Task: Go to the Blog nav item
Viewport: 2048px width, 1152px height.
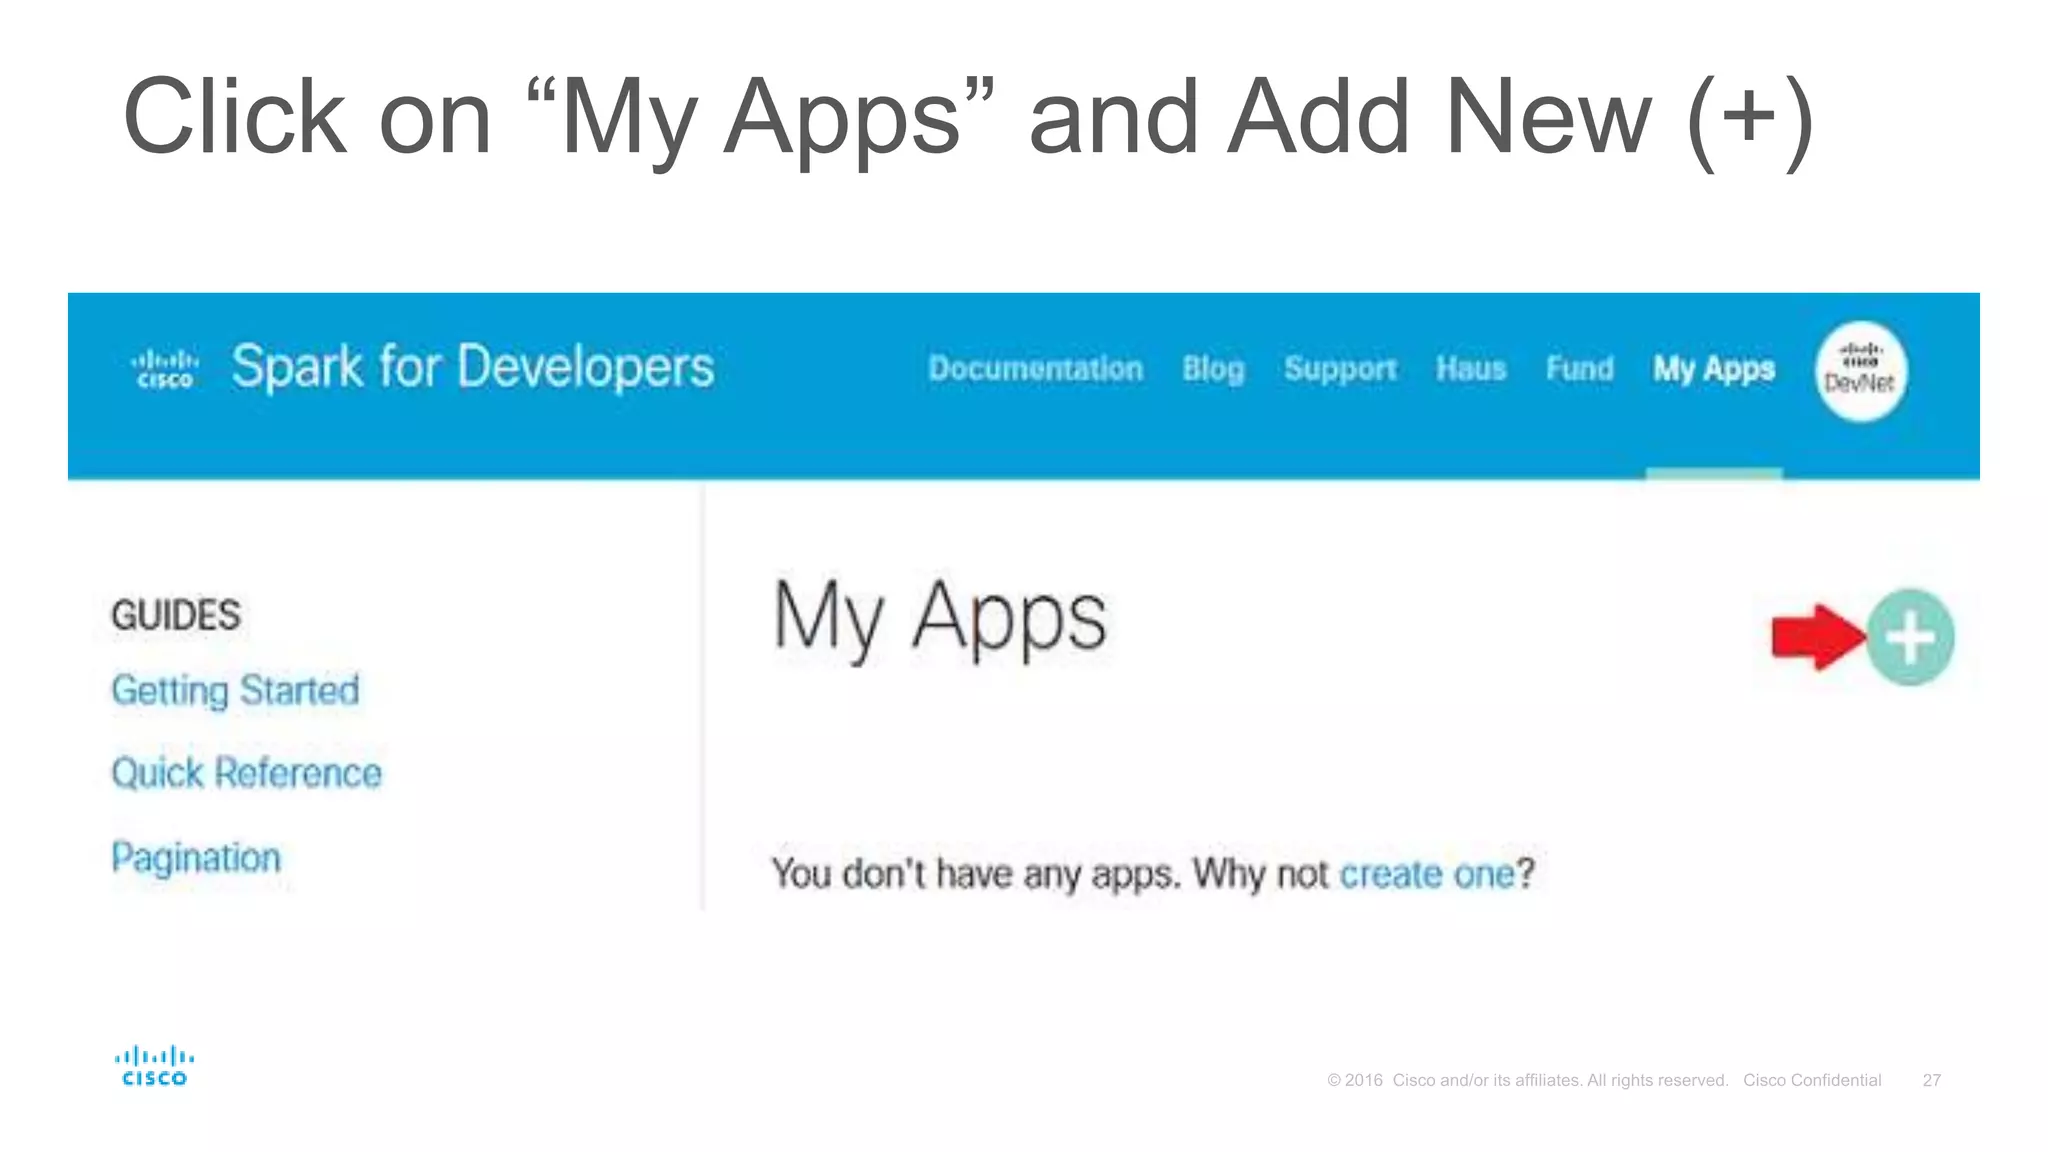Action: (x=1213, y=369)
